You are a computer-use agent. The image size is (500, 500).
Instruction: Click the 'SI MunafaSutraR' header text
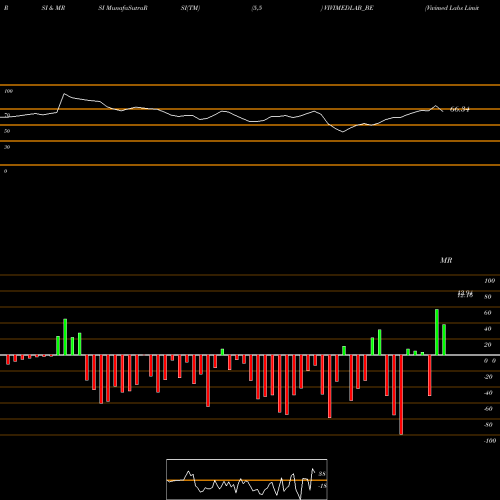coord(123,8)
